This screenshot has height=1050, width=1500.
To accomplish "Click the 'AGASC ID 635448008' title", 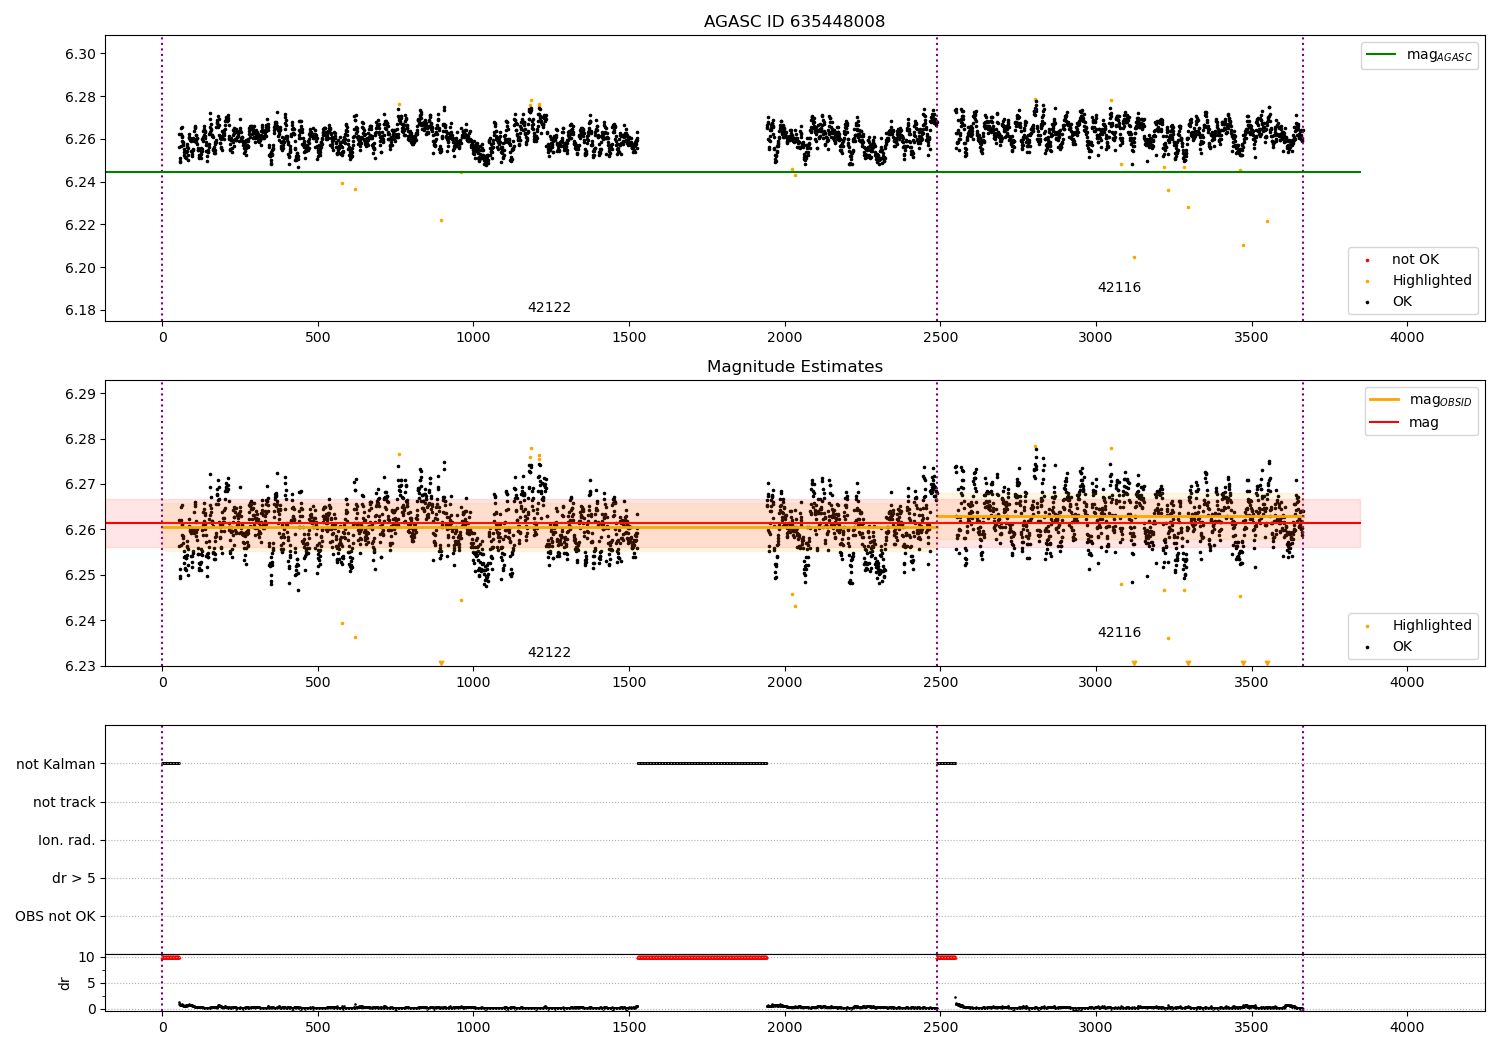I will pos(794,22).
